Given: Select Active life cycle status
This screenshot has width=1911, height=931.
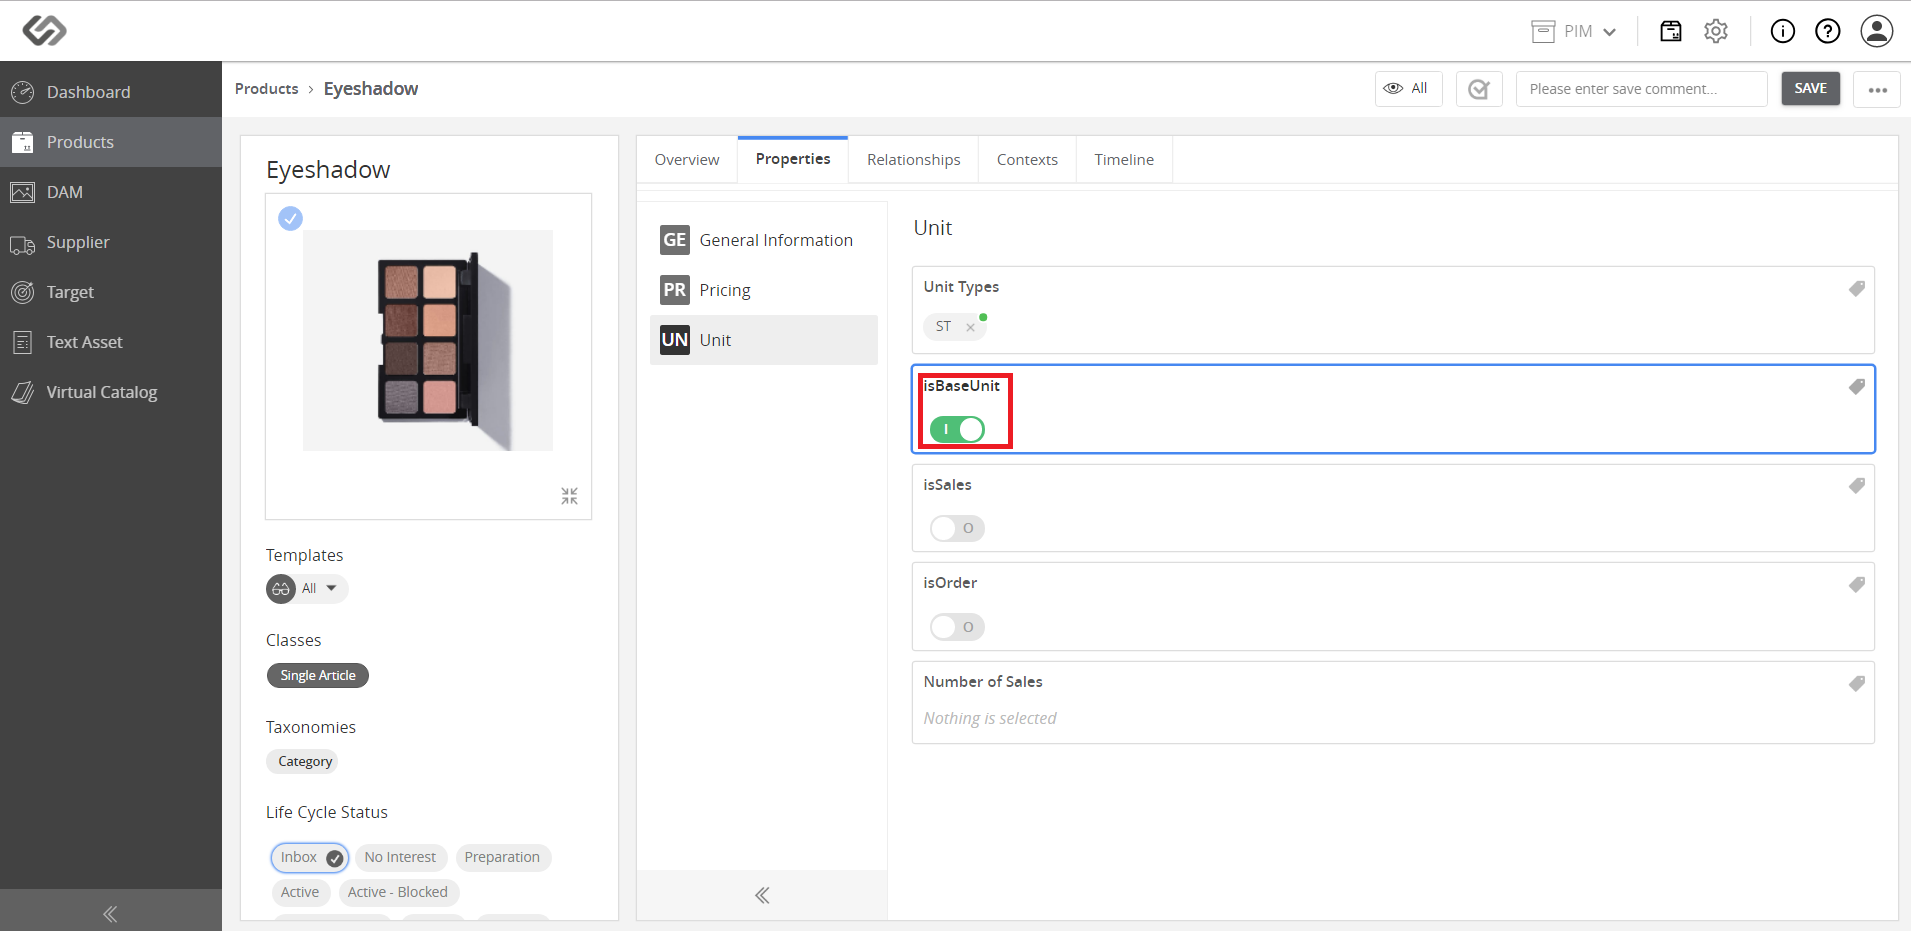Looking at the screenshot, I should point(300,892).
